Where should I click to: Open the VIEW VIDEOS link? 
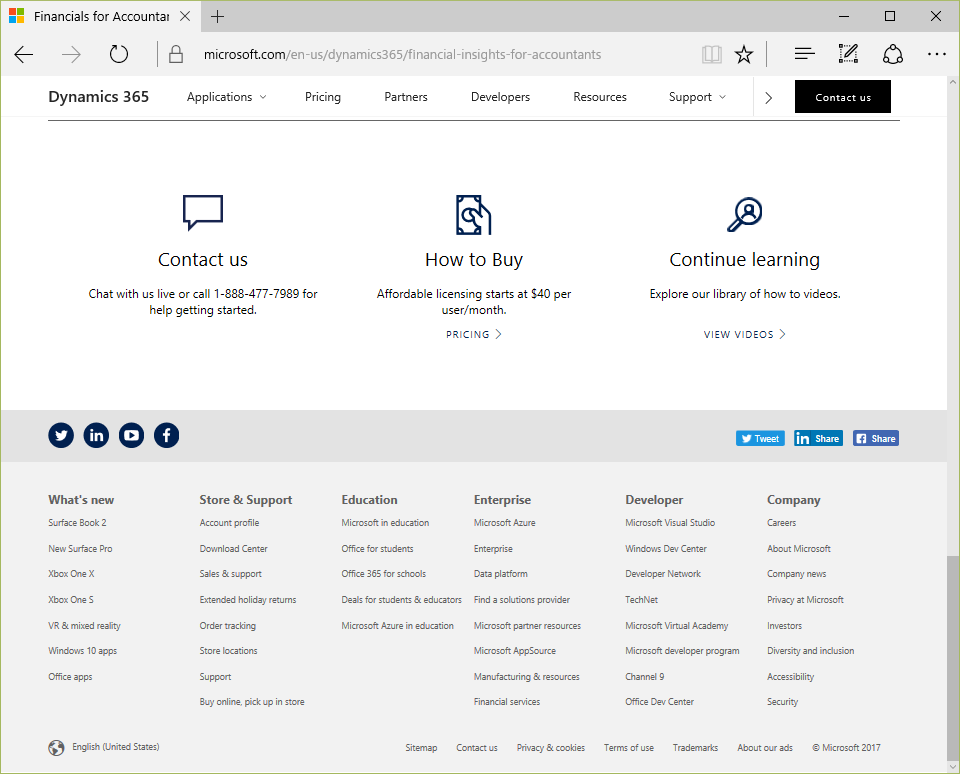coord(744,334)
